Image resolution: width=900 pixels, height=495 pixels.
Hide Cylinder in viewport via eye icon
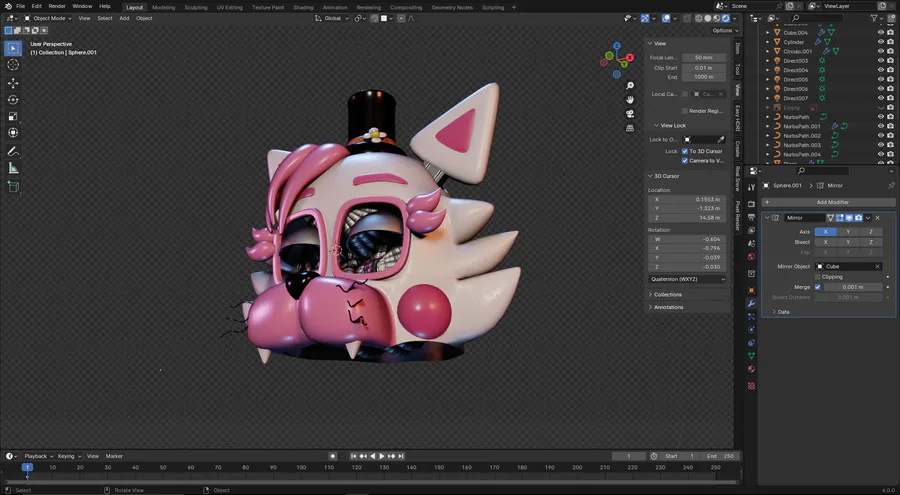(880, 42)
